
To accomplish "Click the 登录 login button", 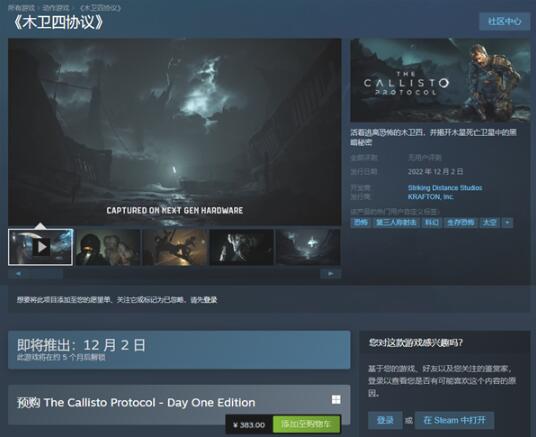I will [385, 420].
